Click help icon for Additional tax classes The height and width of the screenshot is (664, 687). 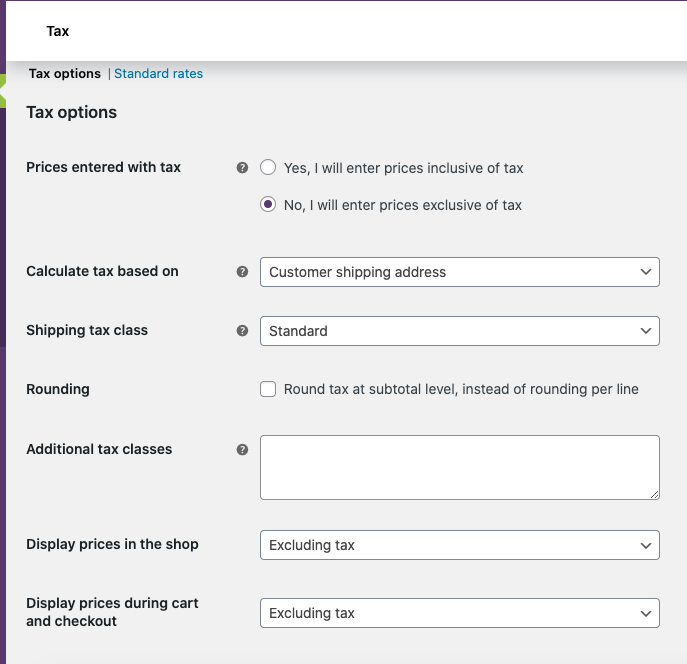click(242, 450)
